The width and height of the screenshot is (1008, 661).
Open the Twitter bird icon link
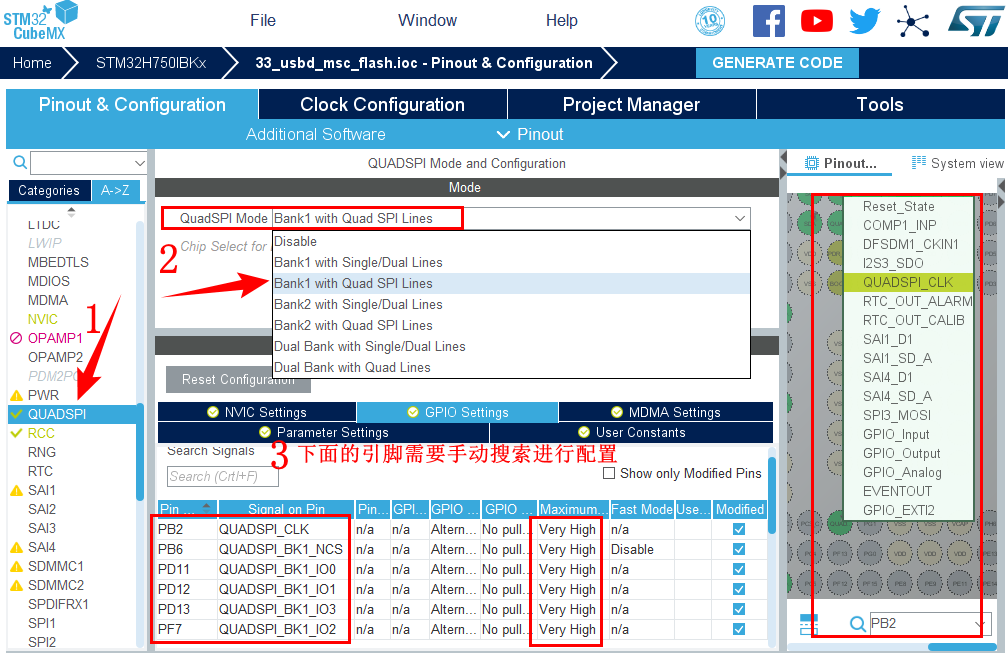864,21
